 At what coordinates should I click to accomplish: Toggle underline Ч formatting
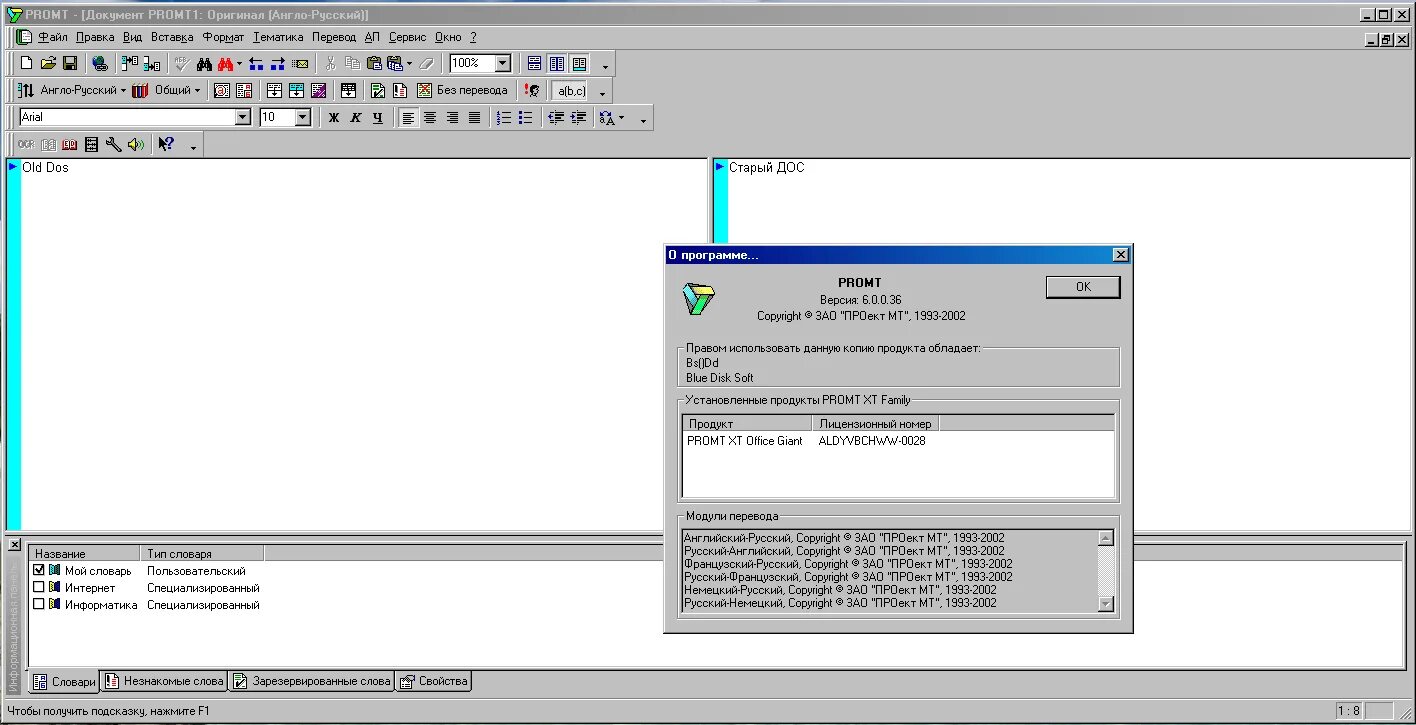[378, 117]
